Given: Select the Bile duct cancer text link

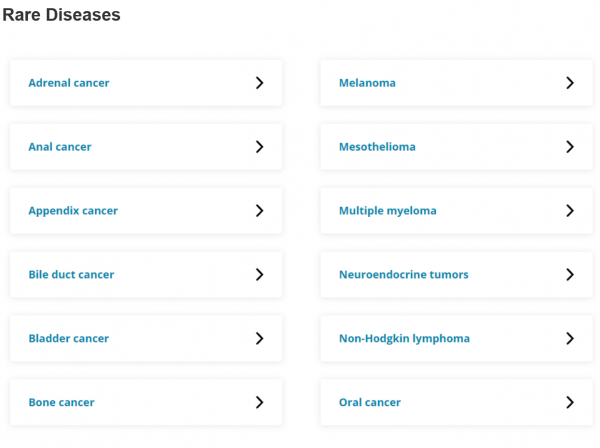Looking at the screenshot, I should pyautogui.click(x=71, y=274).
